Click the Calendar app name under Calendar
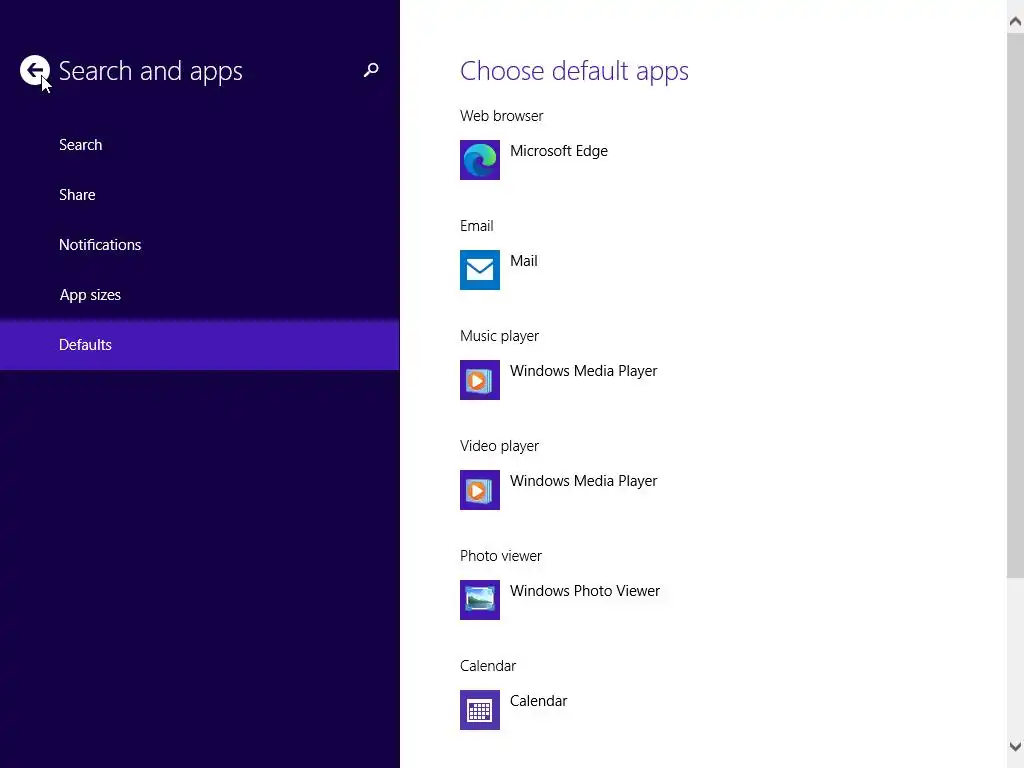 click(539, 701)
